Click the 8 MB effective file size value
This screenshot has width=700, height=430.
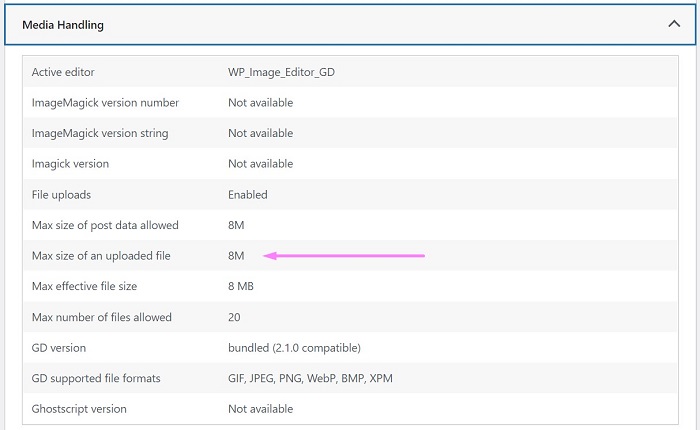pos(241,286)
